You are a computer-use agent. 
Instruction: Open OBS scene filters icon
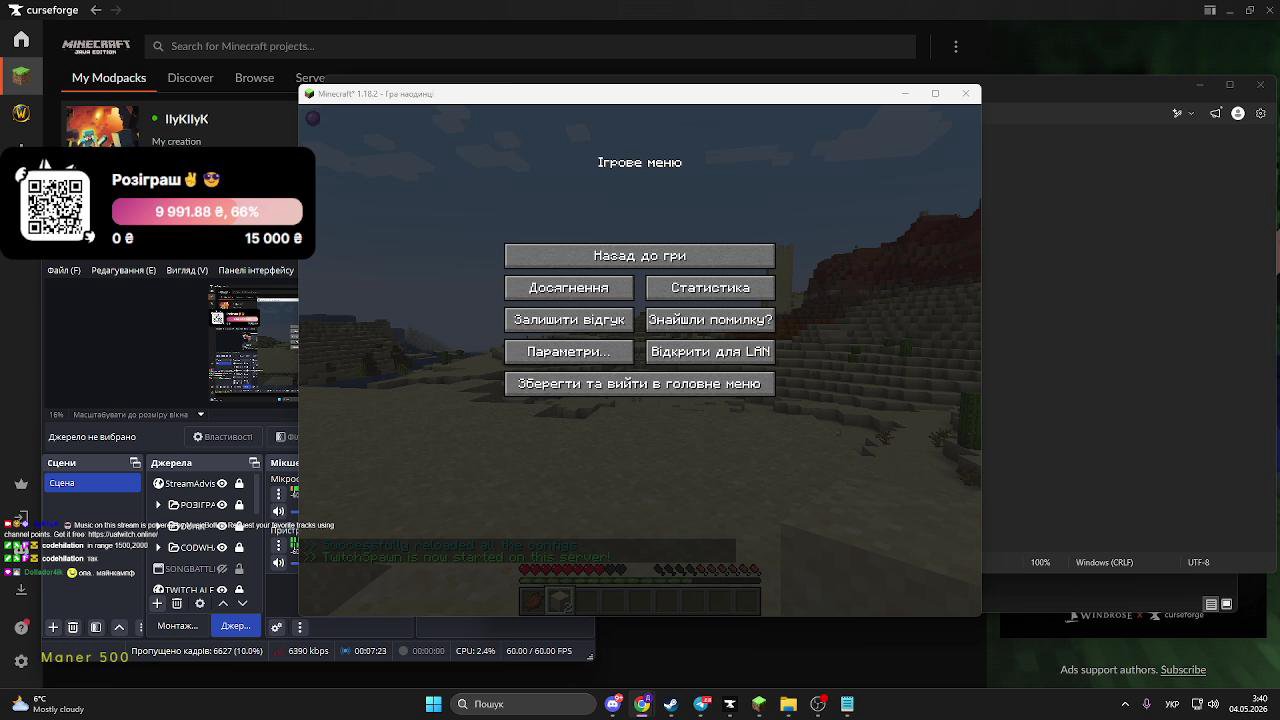click(x=96, y=627)
